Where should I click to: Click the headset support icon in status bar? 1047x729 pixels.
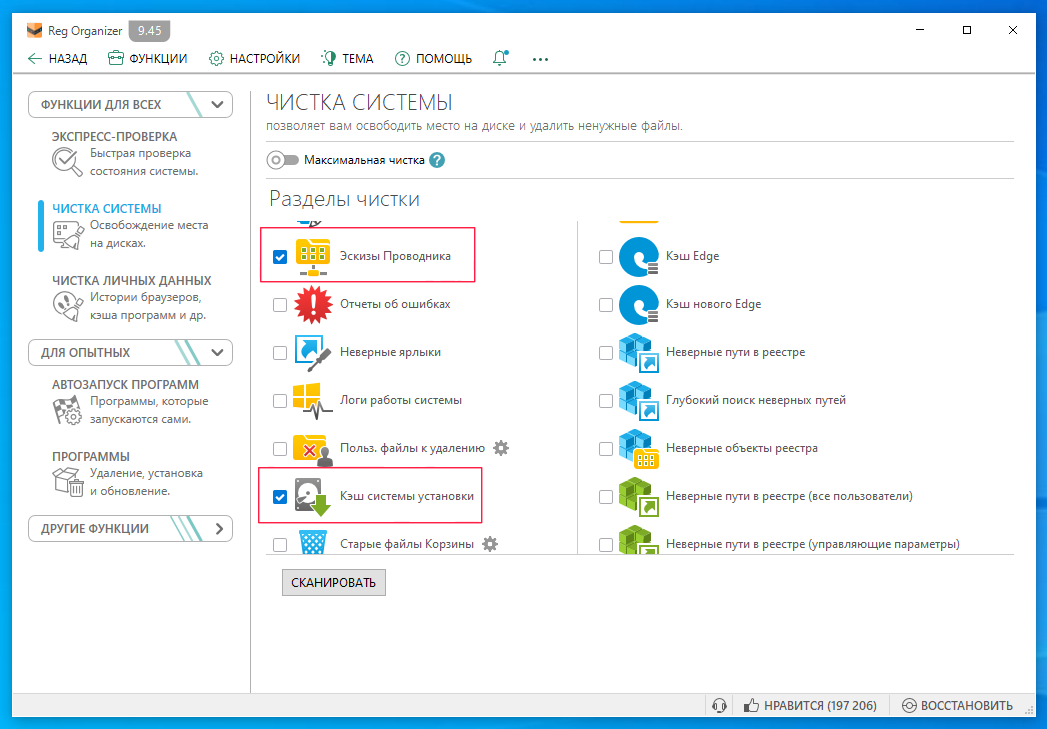coord(718,706)
